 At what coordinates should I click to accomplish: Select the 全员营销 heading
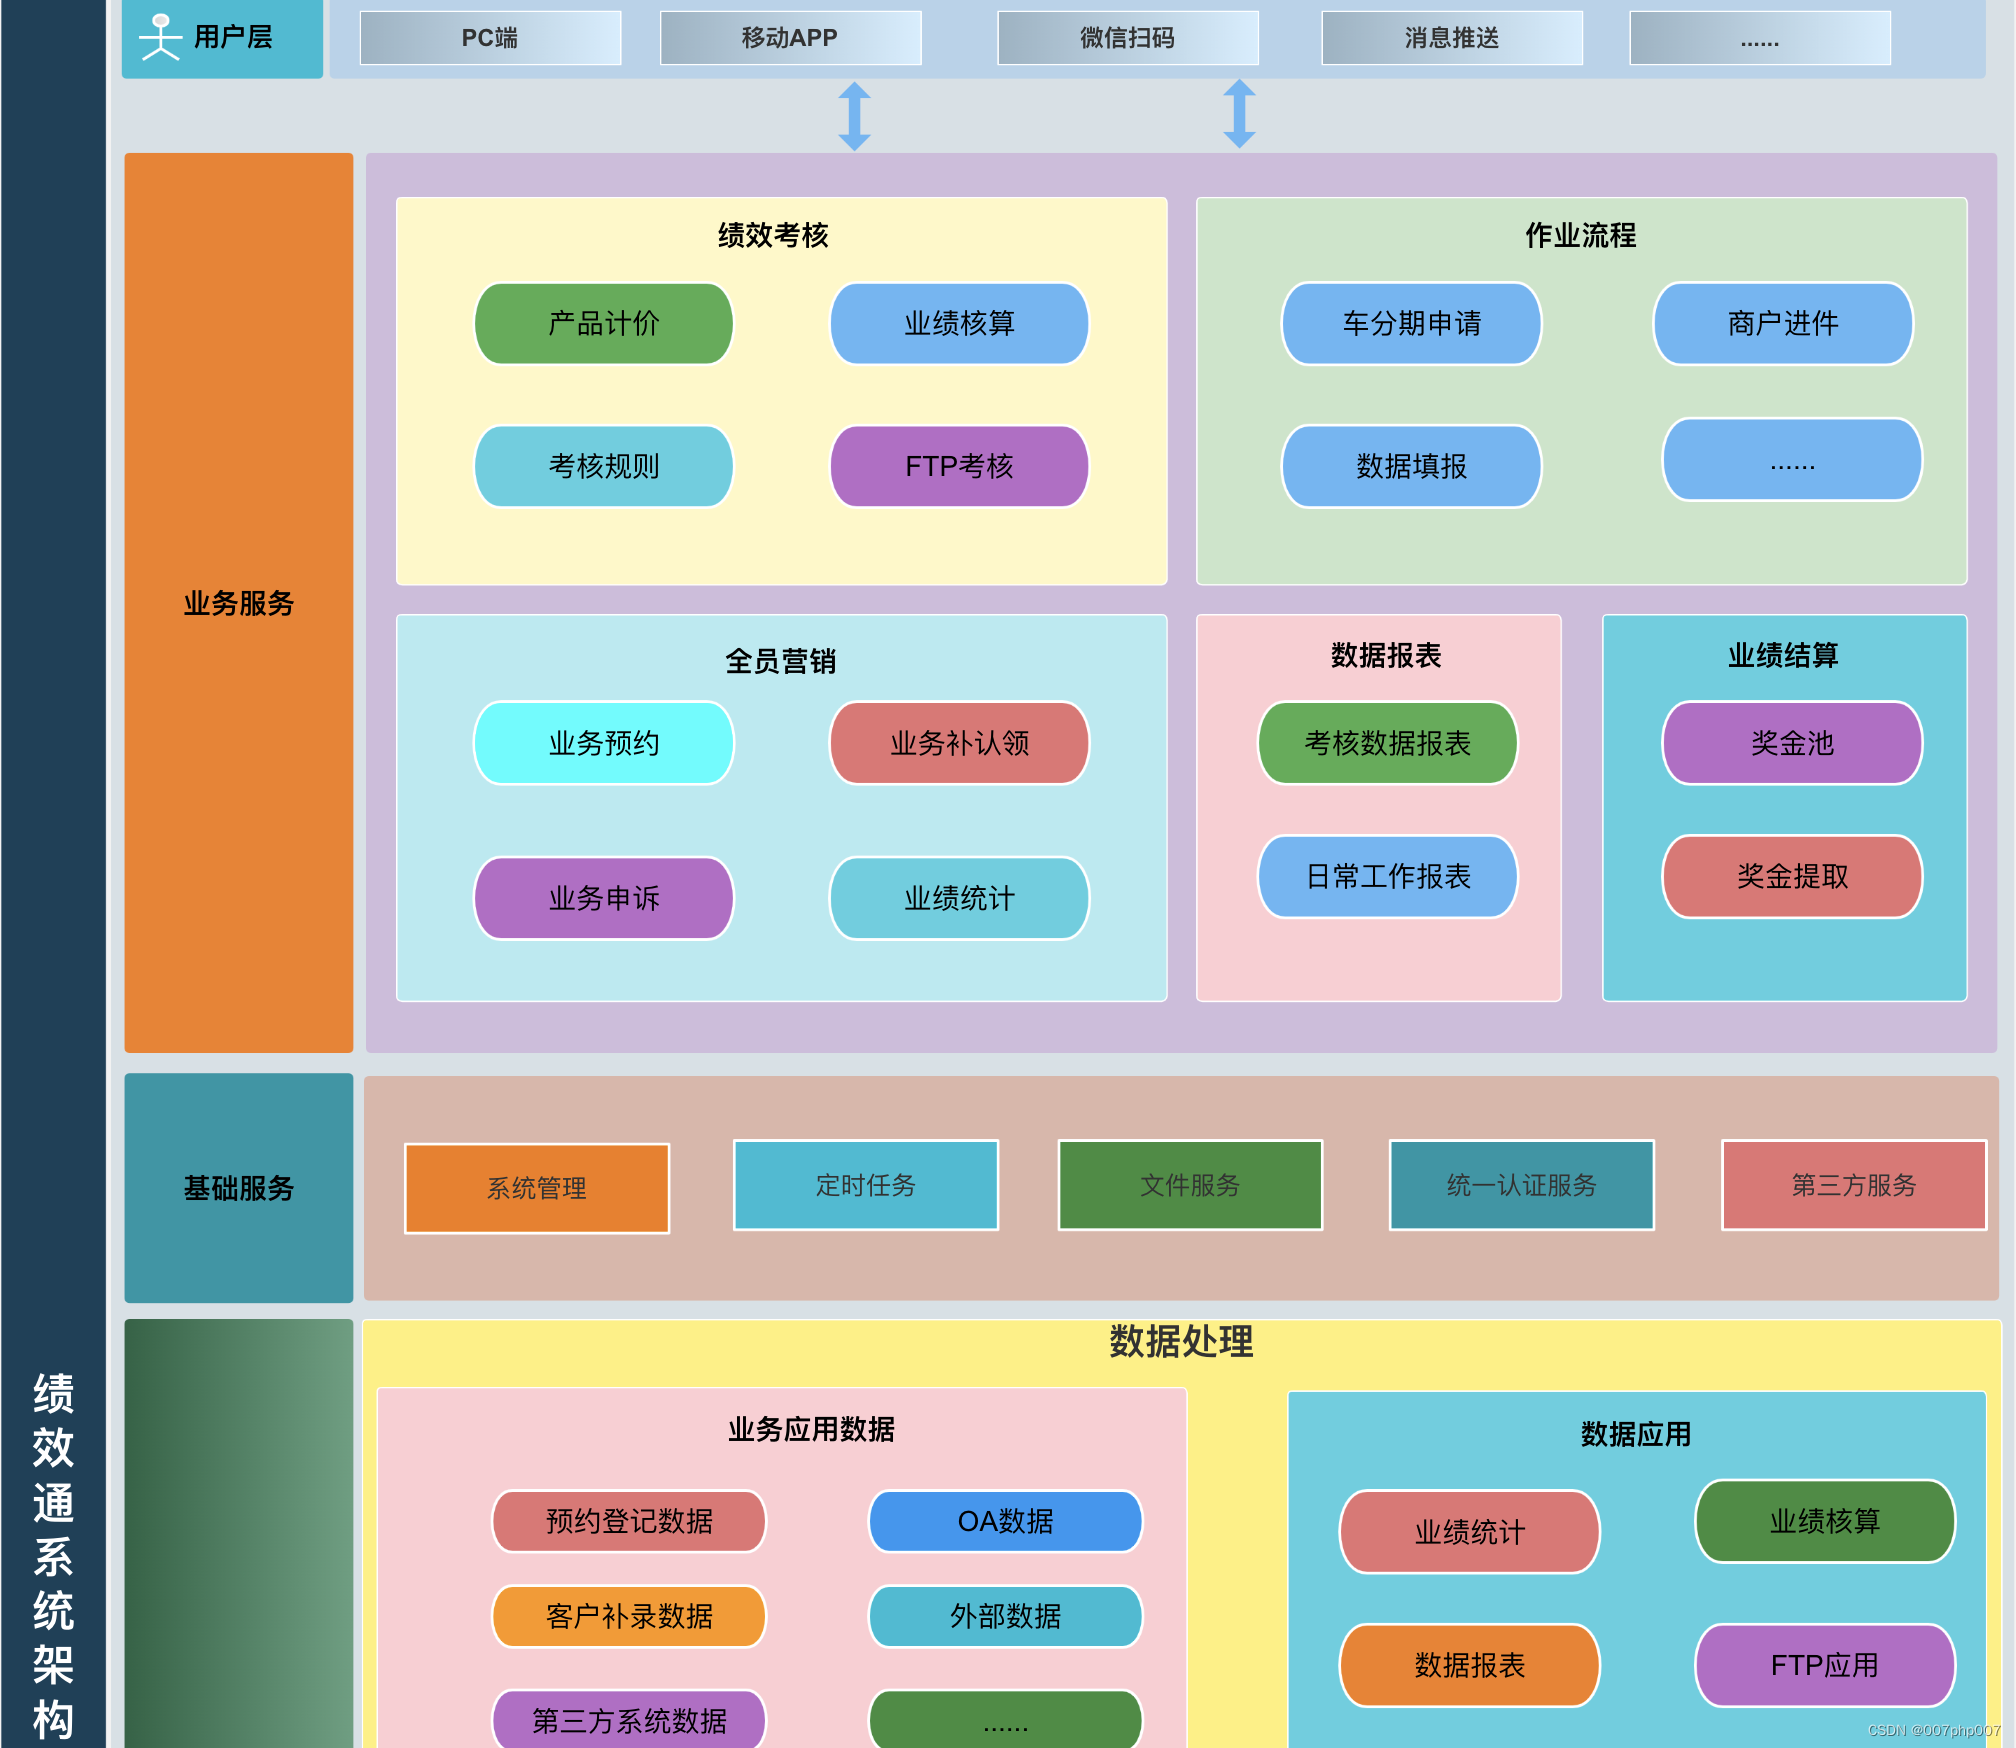pos(781,661)
